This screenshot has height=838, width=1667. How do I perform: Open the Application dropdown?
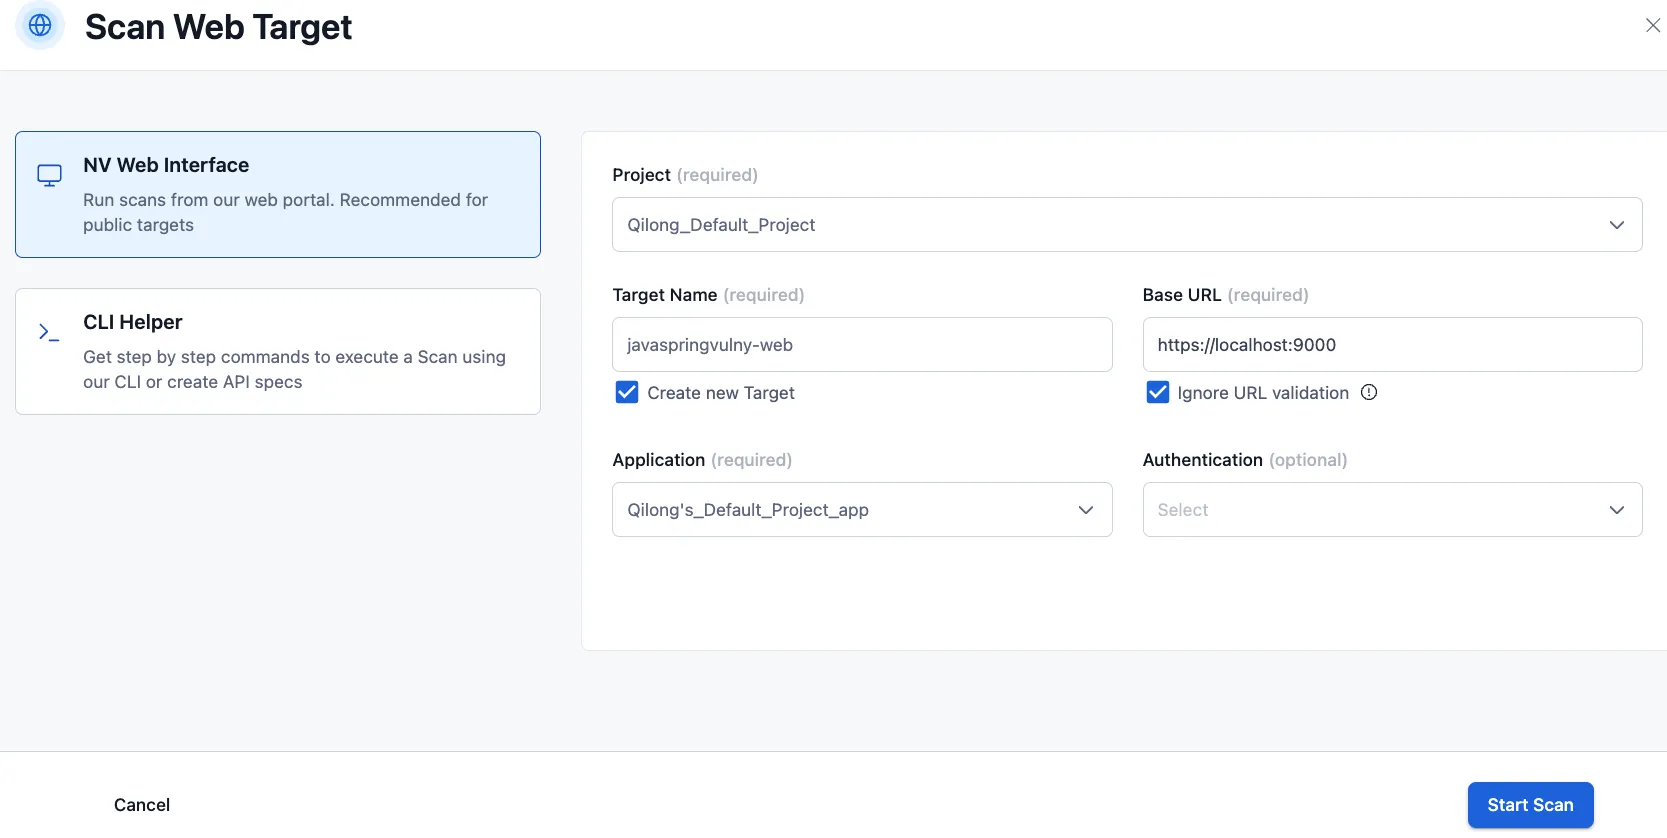point(862,509)
